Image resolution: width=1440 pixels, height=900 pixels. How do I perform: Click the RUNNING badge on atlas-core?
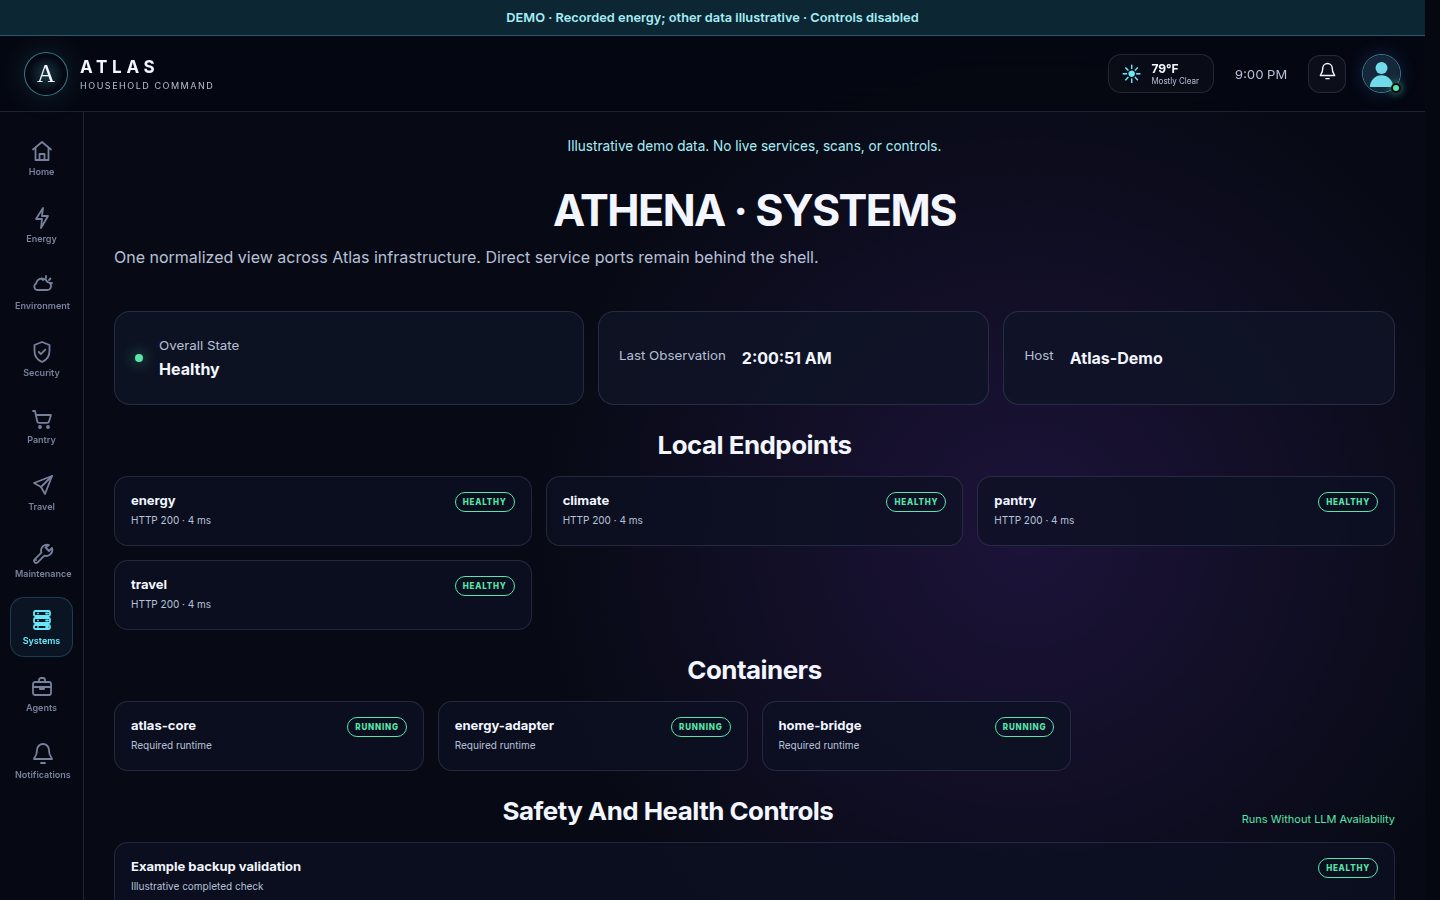click(x=376, y=727)
